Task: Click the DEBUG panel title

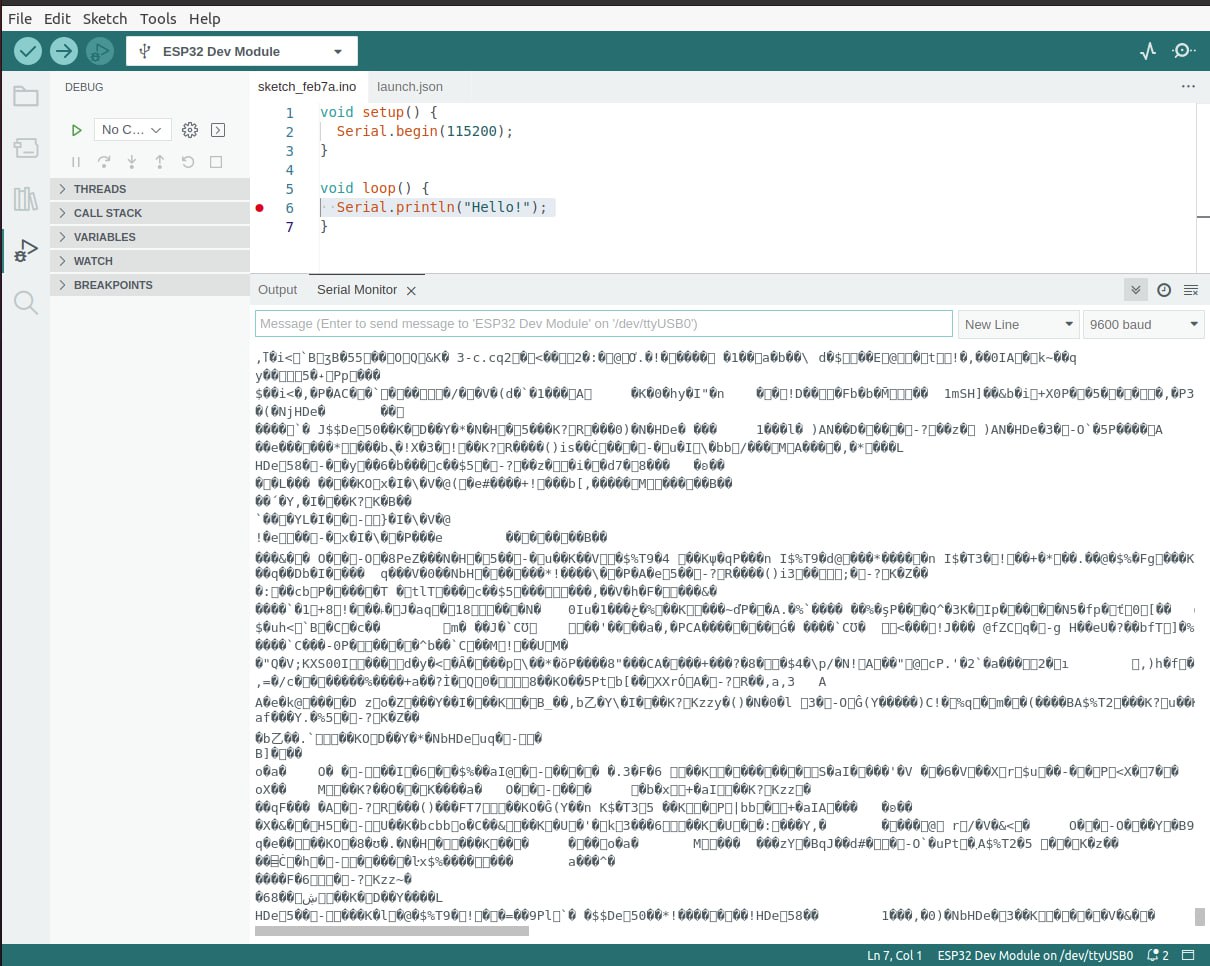Action: (84, 87)
